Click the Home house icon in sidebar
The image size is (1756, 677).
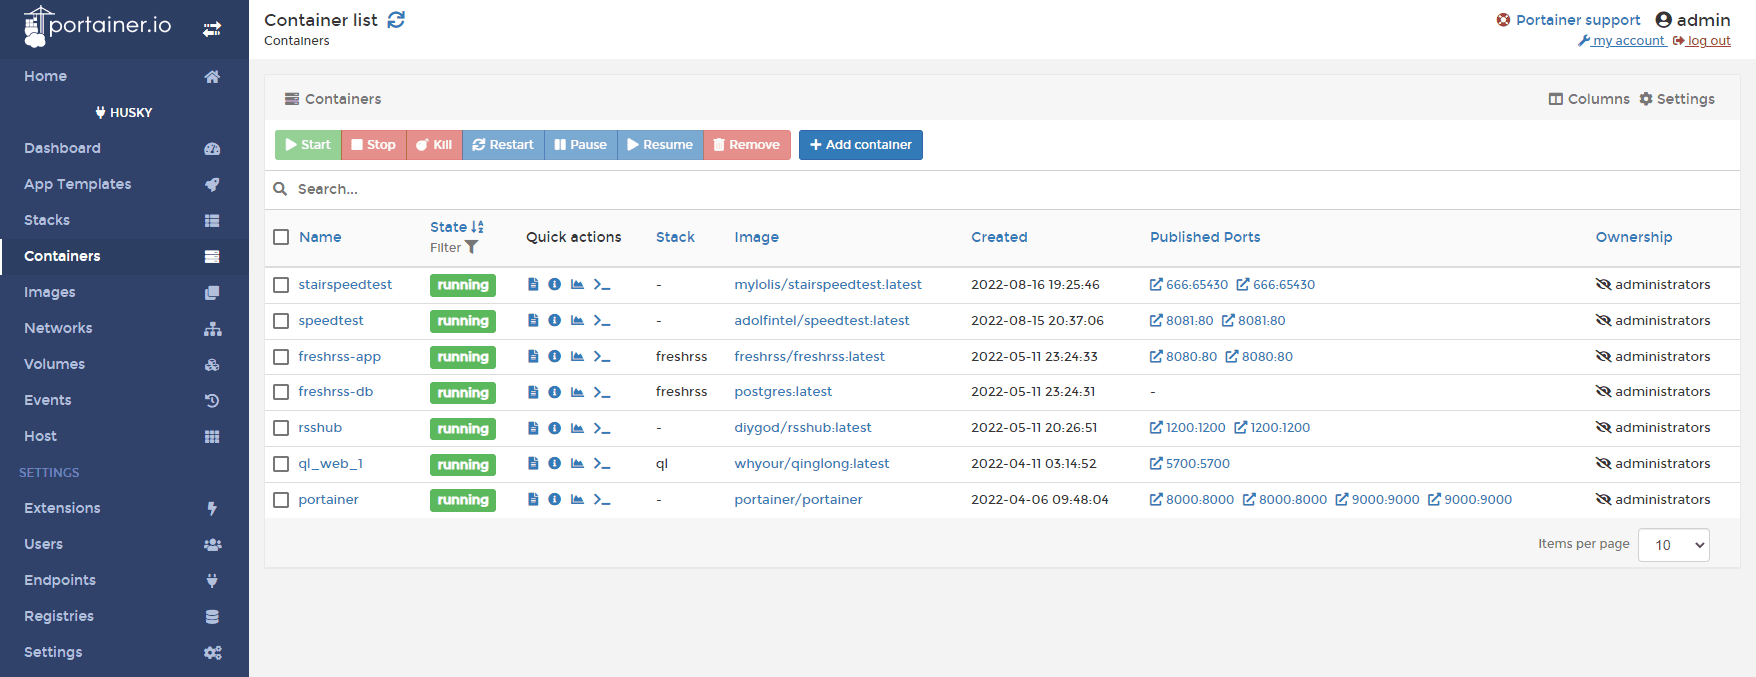pos(212,77)
